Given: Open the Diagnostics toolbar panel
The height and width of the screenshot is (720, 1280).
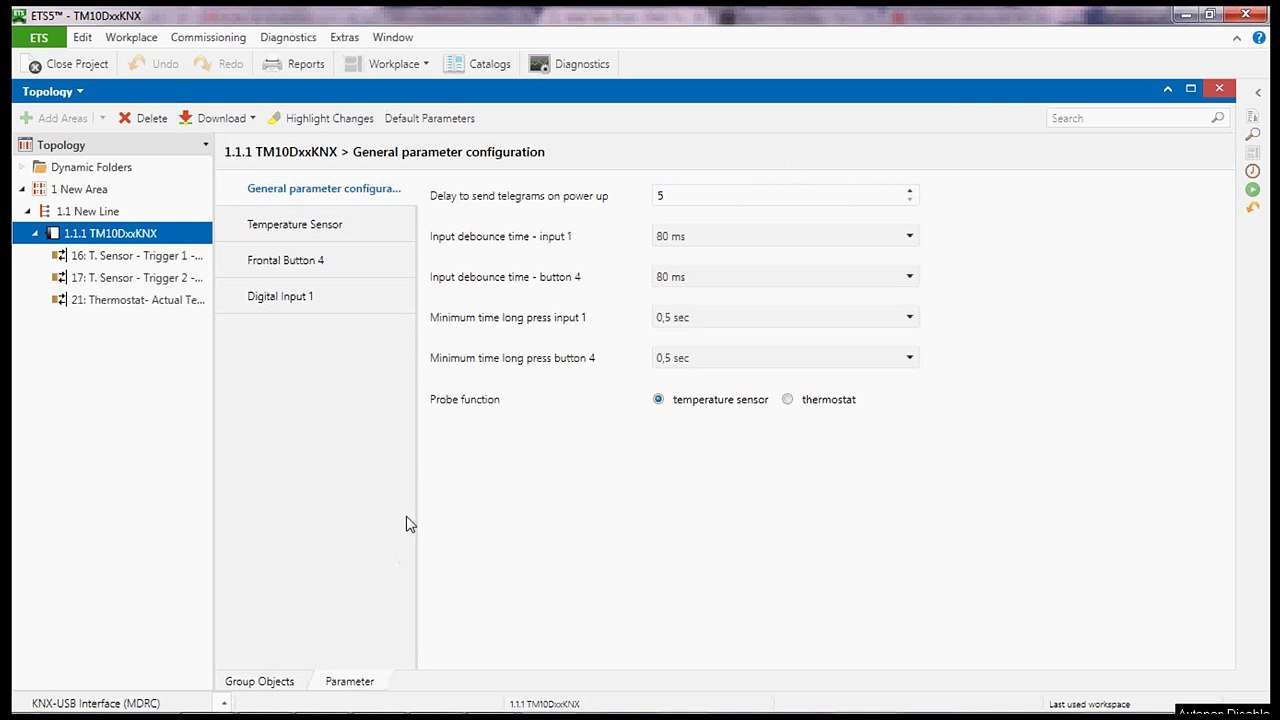Looking at the screenshot, I should coord(540,64).
